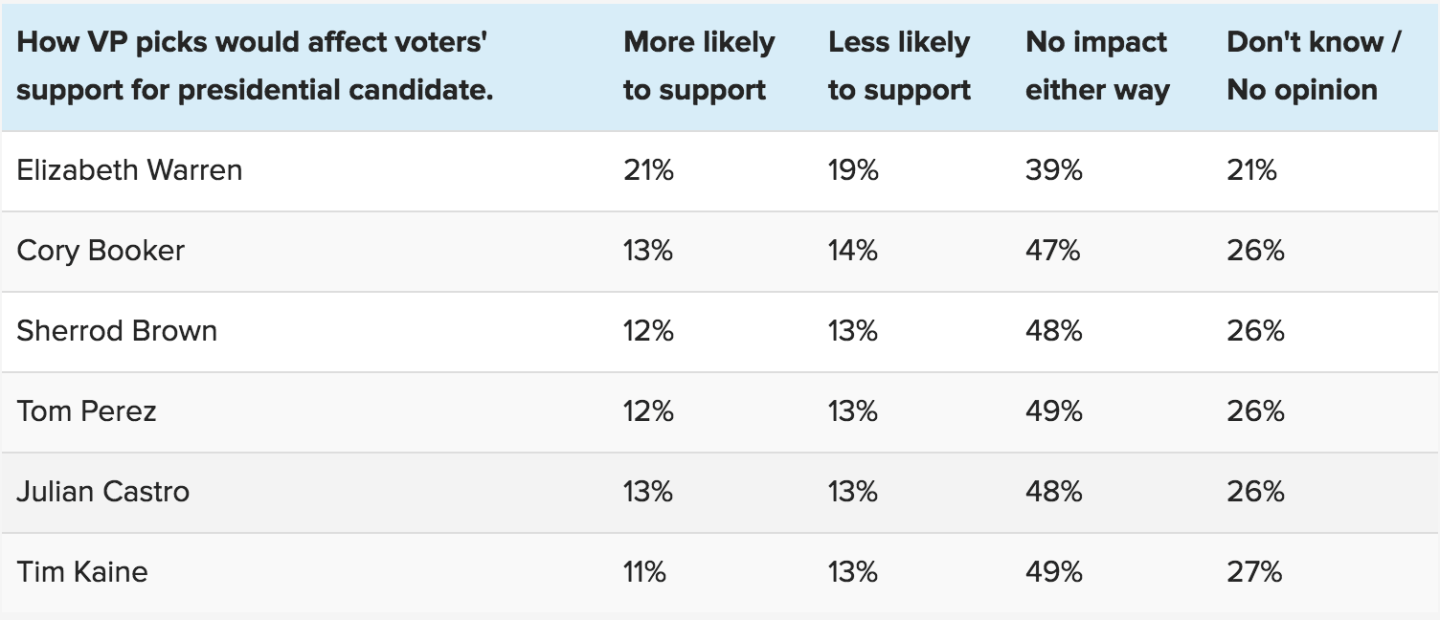Click the Sherrod Brown row name
1440x620 pixels.
click(116, 331)
